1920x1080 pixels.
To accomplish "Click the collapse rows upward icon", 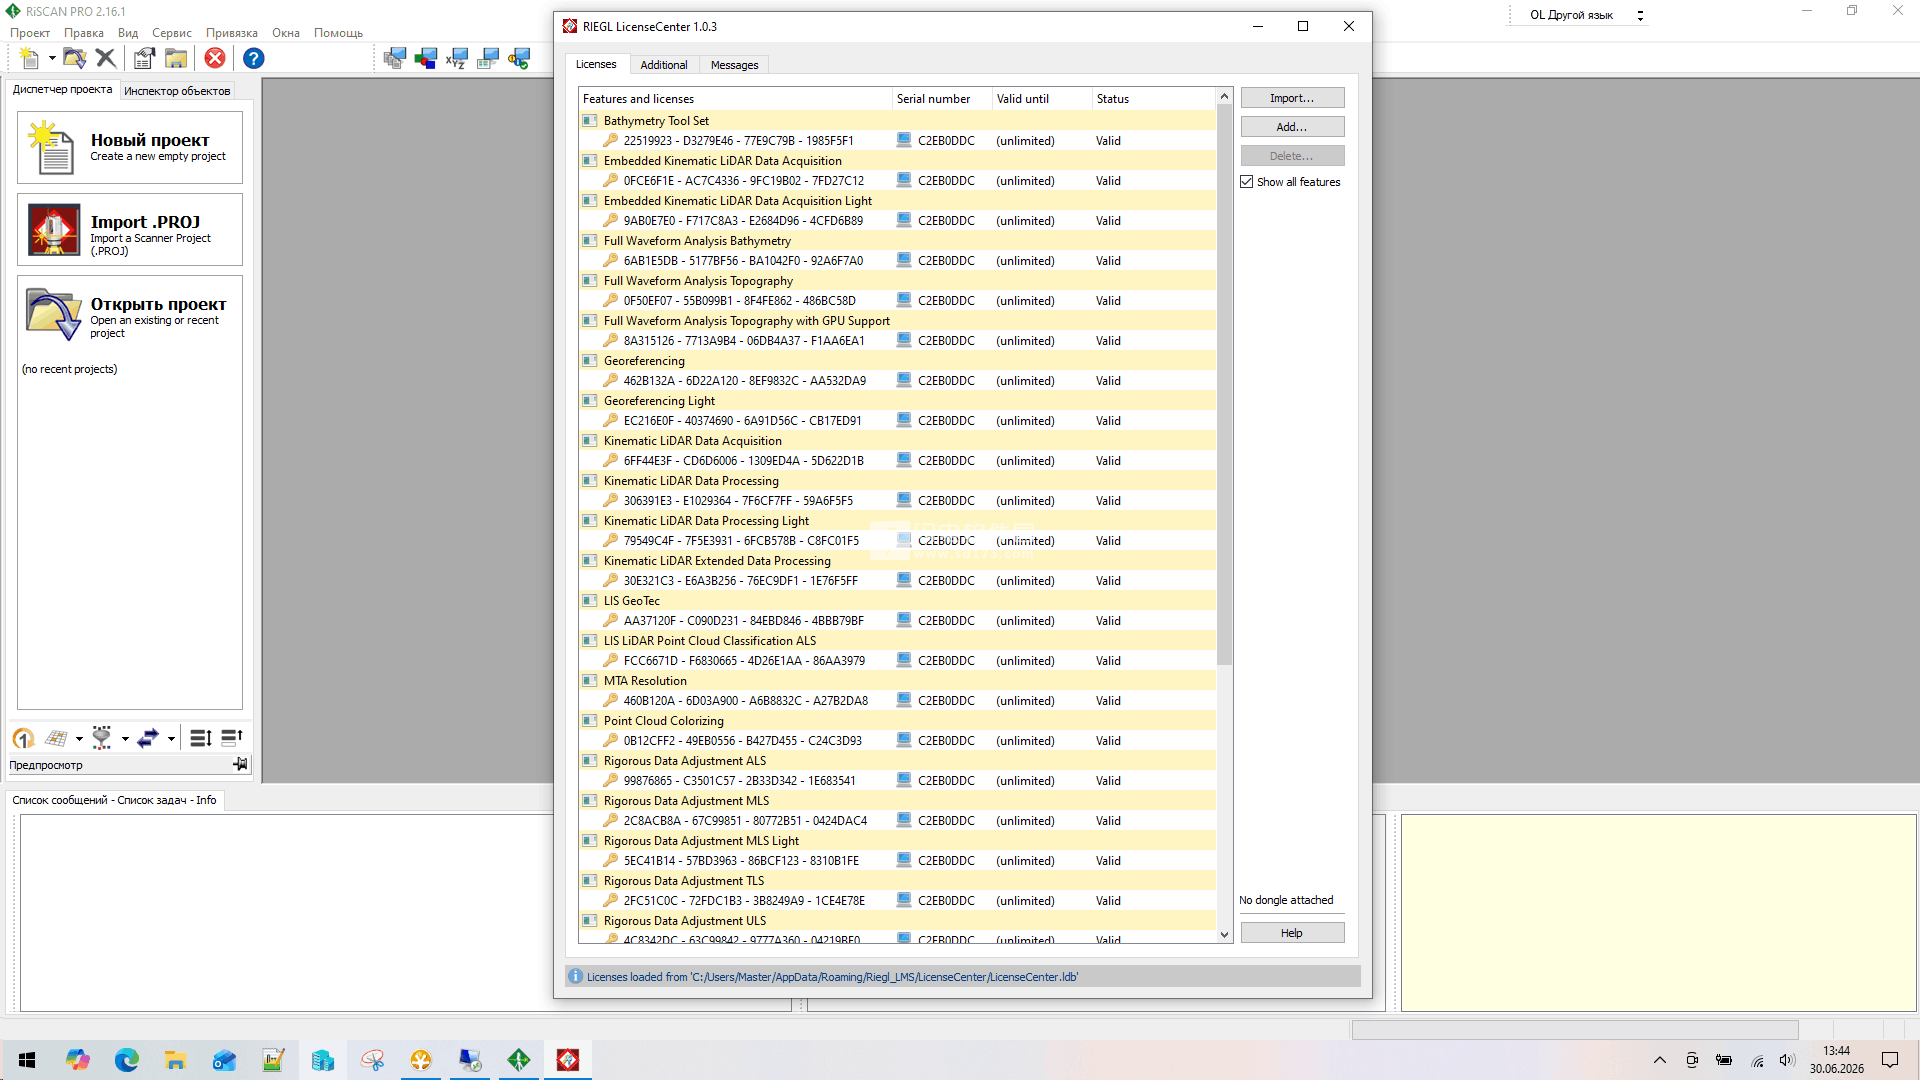I will 232,738.
